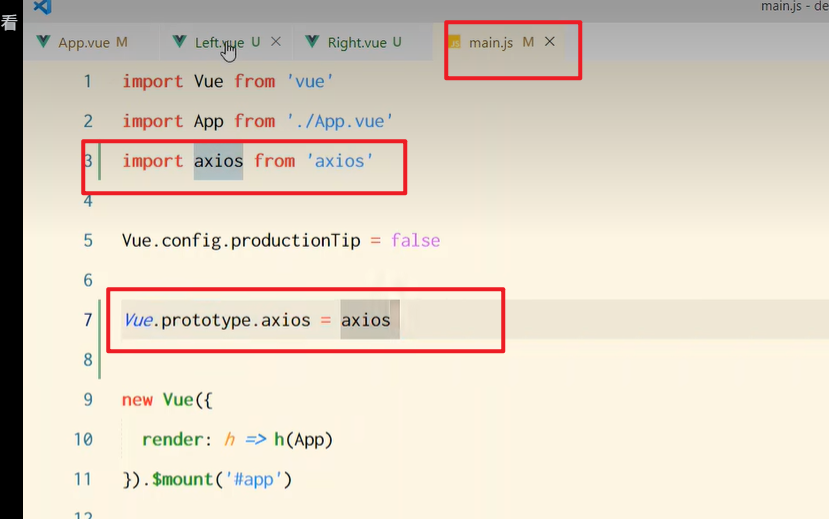Image resolution: width=829 pixels, height=519 pixels.
Task: Select the main.js tab
Action: [x=491, y=43]
